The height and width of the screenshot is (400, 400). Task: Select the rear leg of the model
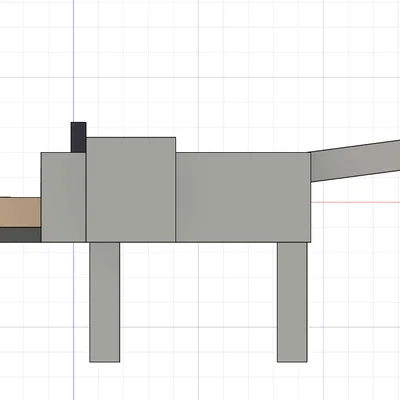[x=292, y=302]
